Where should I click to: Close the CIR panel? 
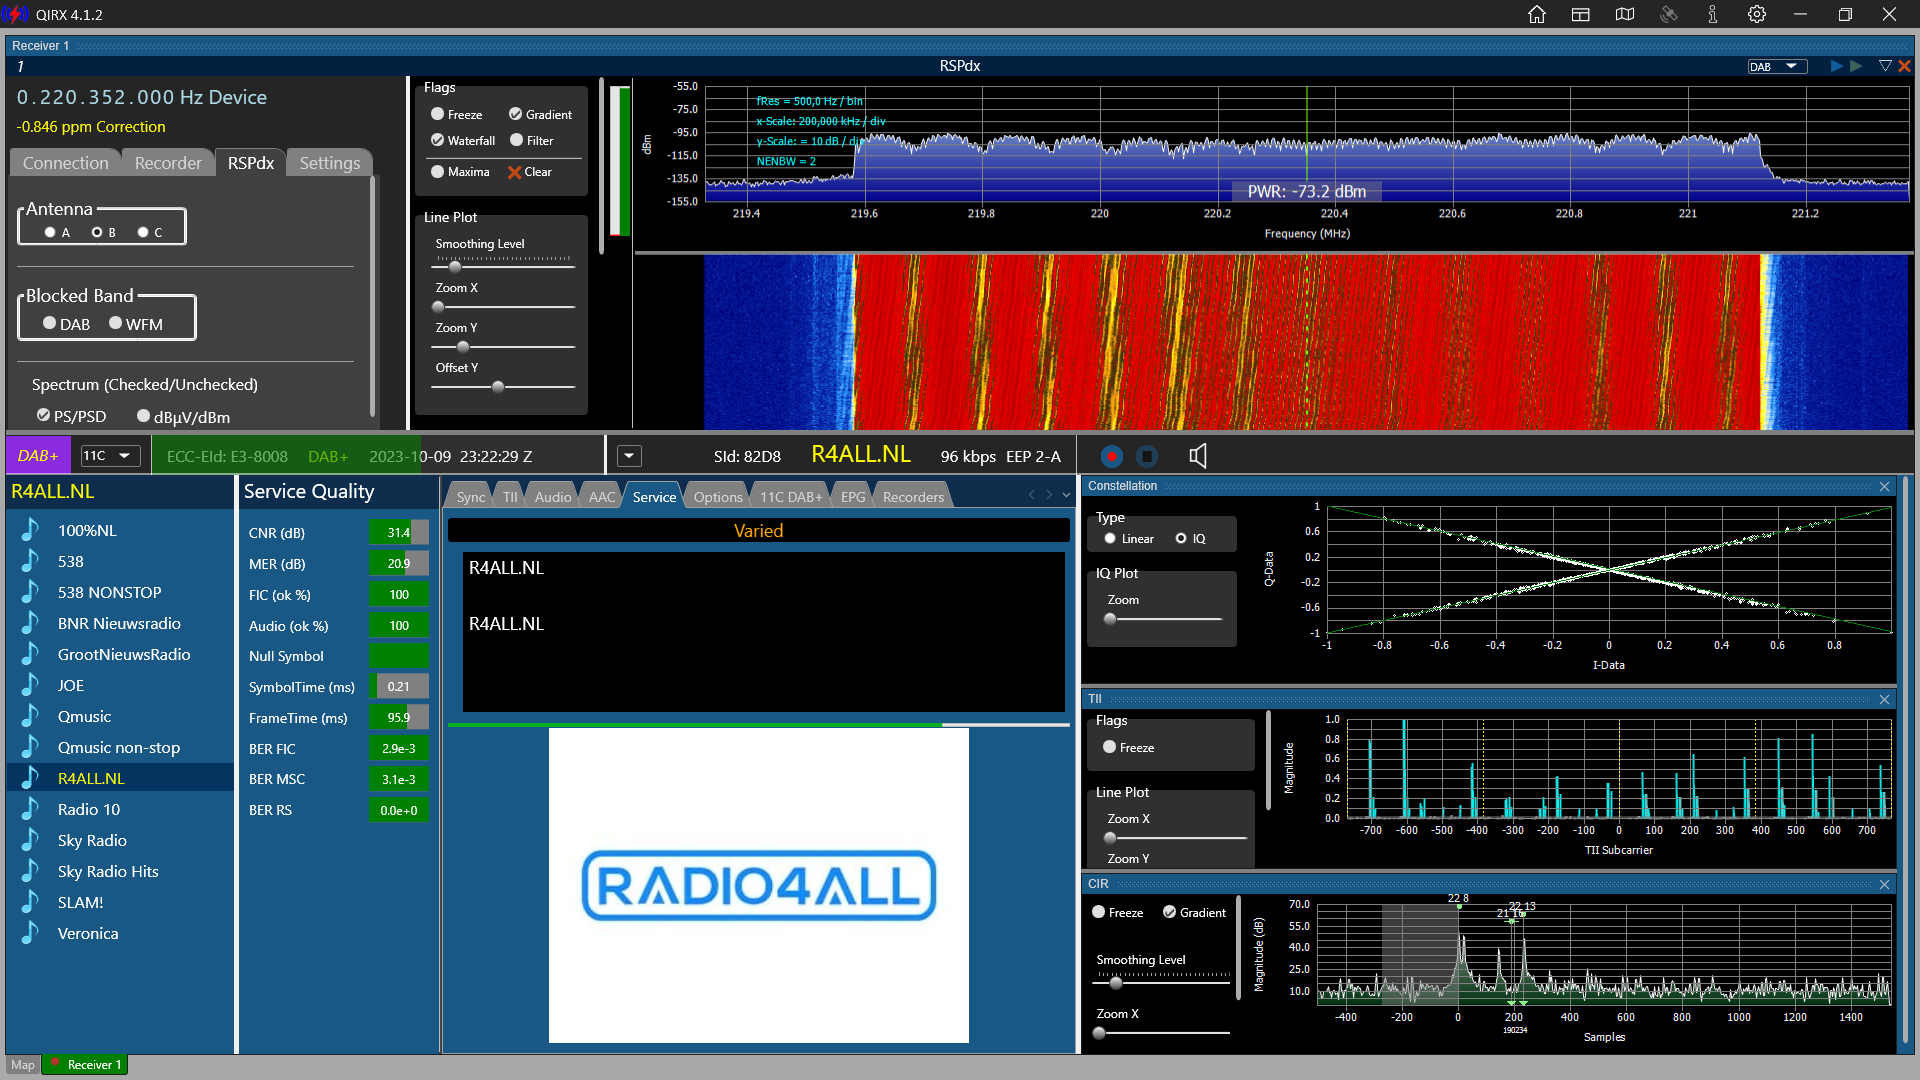click(x=1885, y=884)
